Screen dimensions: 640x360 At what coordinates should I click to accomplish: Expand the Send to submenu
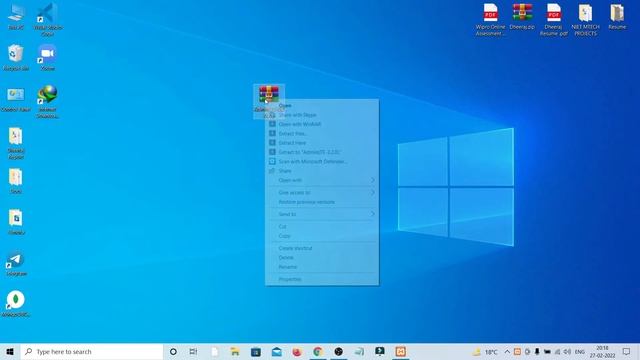coord(322,214)
